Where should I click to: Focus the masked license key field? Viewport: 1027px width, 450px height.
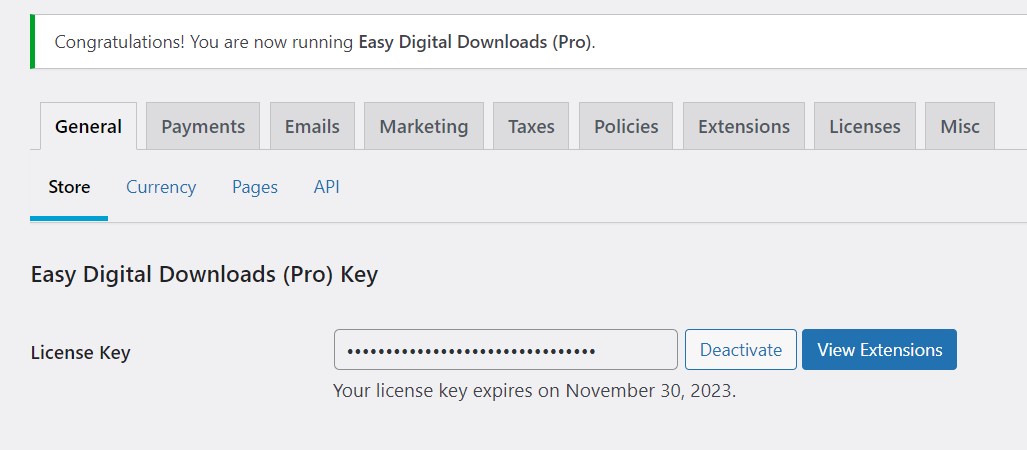(x=505, y=350)
